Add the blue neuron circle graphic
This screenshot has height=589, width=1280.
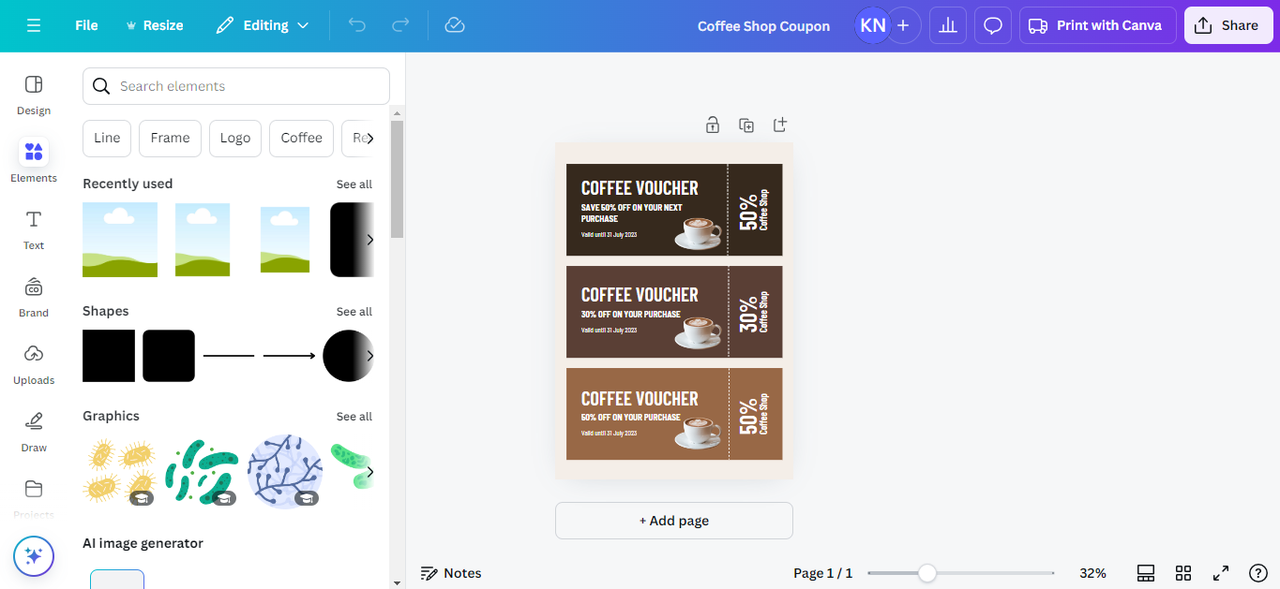tap(285, 472)
